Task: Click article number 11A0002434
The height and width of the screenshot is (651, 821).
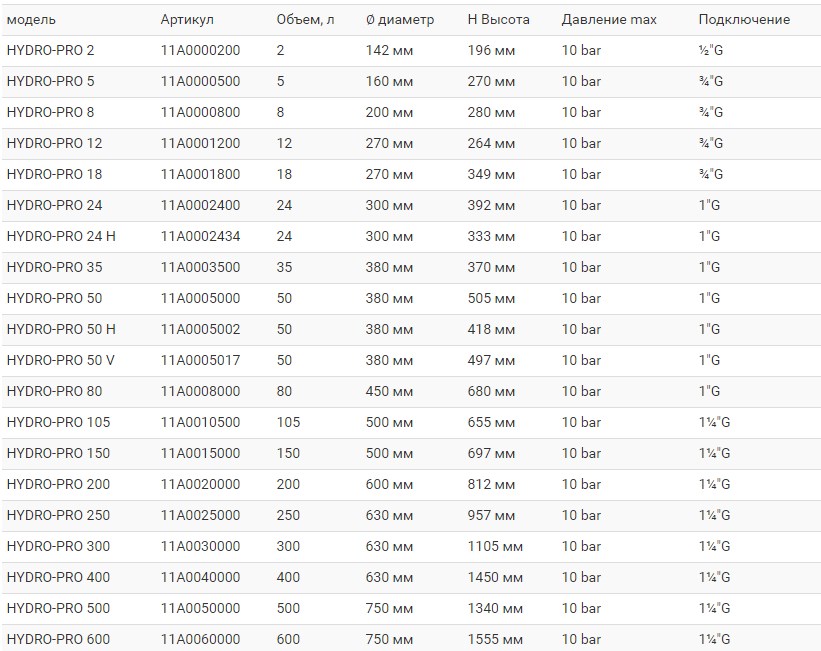Action: click(x=201, y=236)
